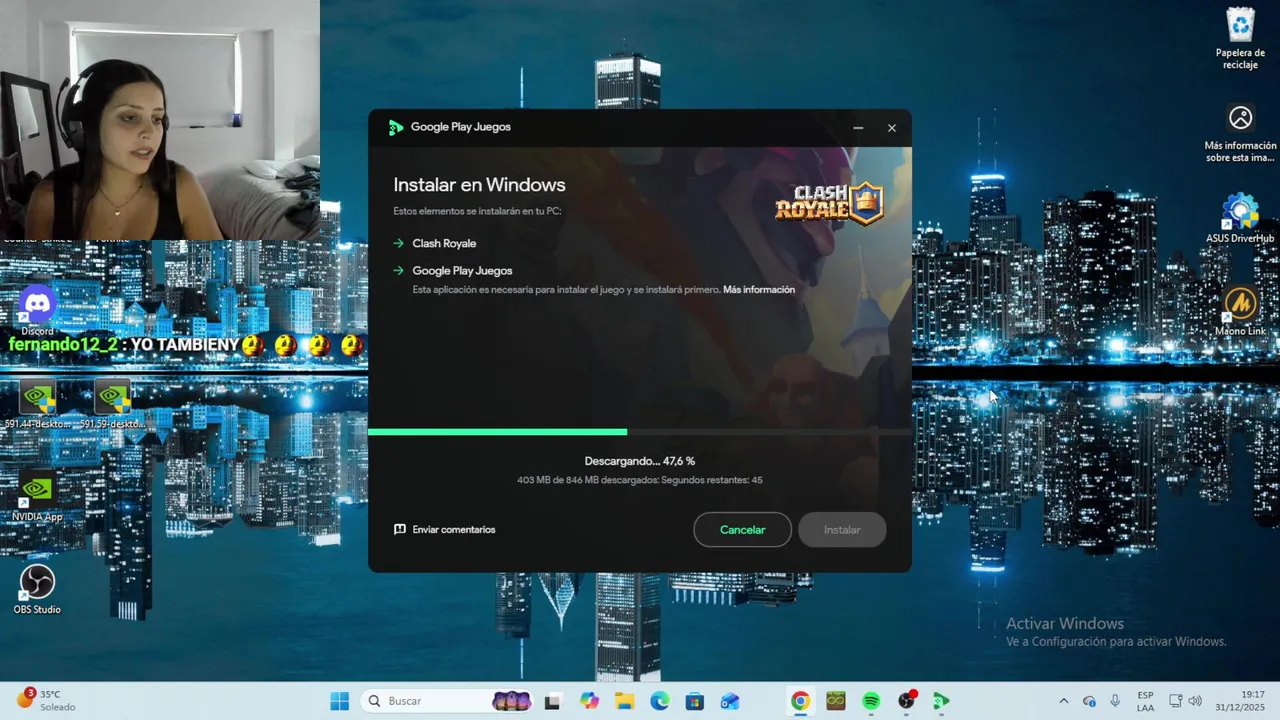The image size is (1280, 720).
Task: Click Enviar comentarios in the installer
Action: point(444,530)
